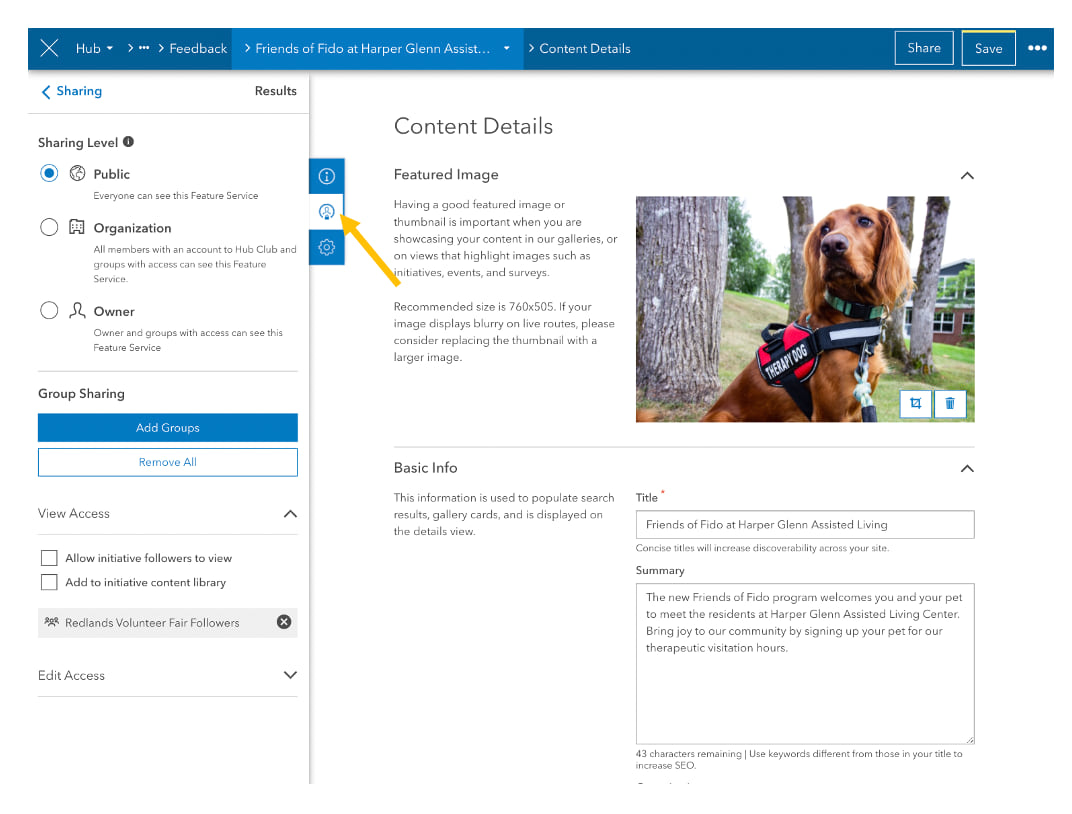
Task: Open the Settings gear panel icon
Action: pyautogui.click(x=326, y=247)
